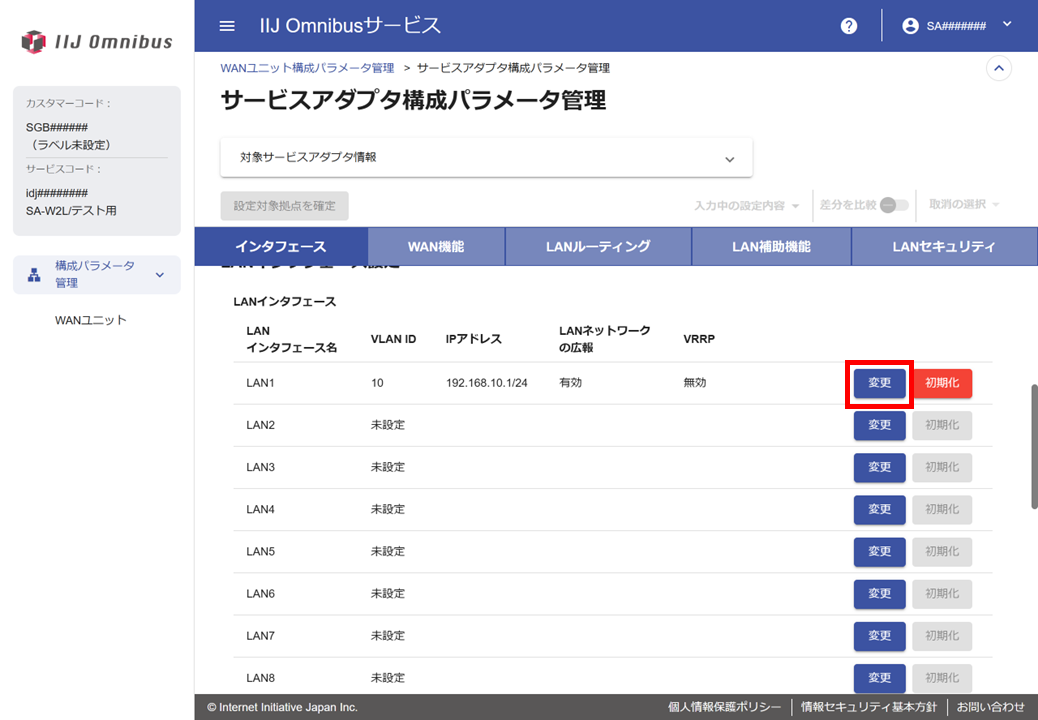Switch to the LANセキュリティ tab

944,246
